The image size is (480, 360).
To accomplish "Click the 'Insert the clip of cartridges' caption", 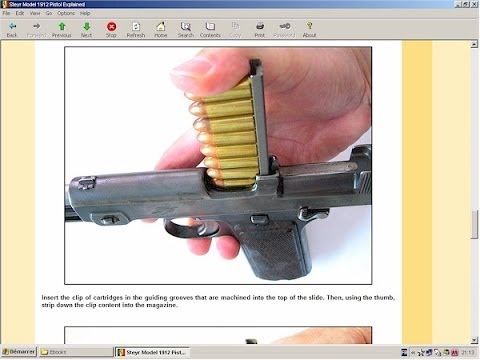I will 218,301.
